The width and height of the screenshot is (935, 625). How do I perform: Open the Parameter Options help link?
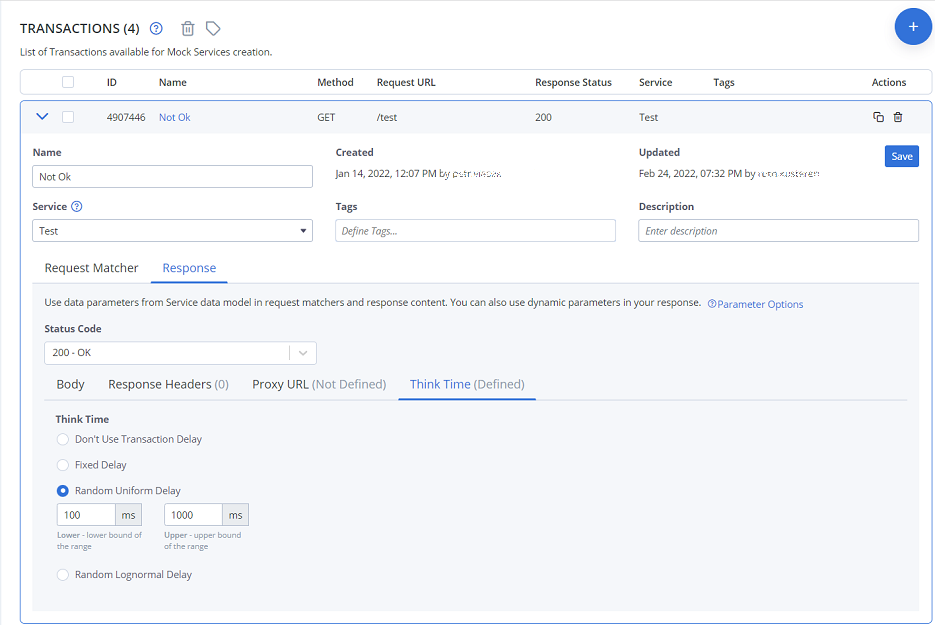(756, 304)
